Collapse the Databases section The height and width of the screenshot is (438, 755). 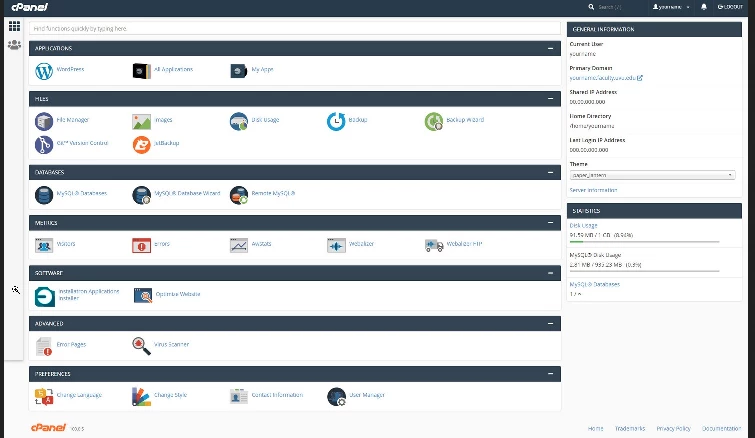pos(550,172)
